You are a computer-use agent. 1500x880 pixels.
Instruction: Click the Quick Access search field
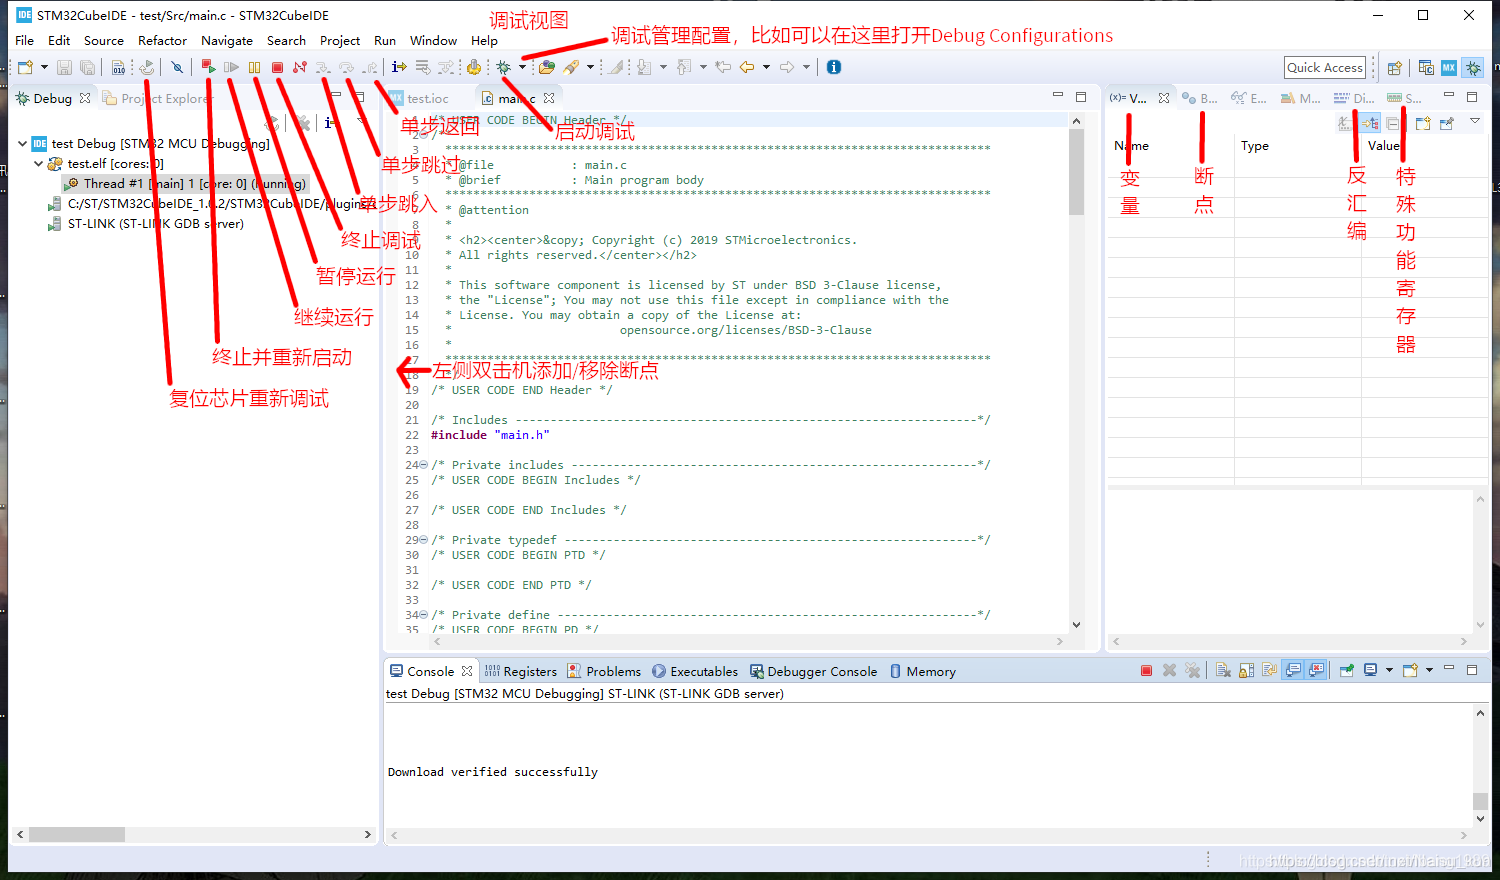[1324, 67]
